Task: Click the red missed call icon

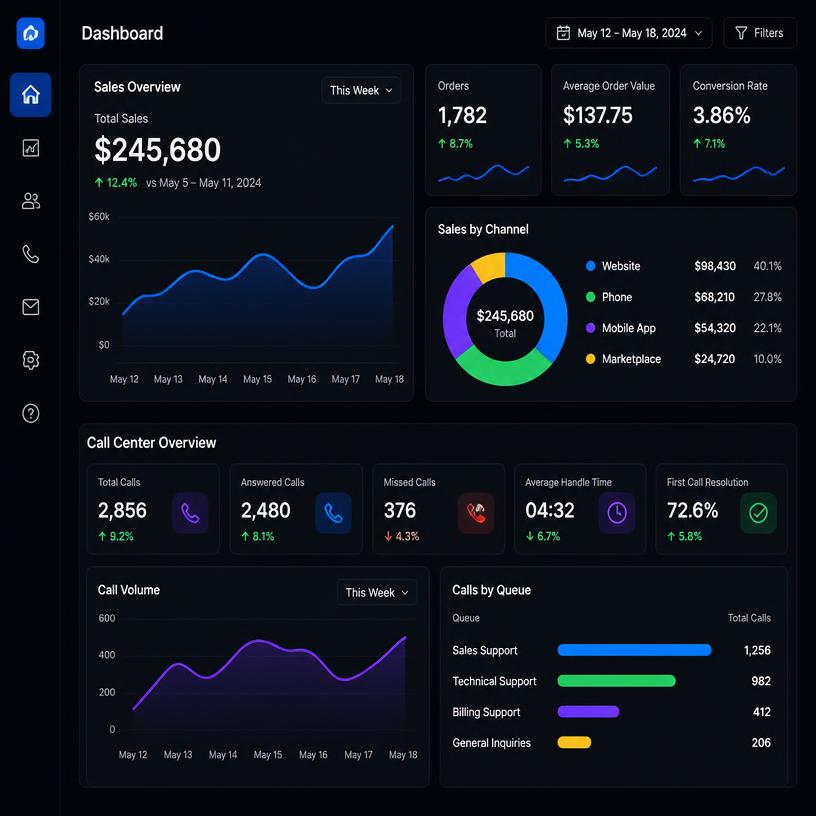Action: point(476,513)
